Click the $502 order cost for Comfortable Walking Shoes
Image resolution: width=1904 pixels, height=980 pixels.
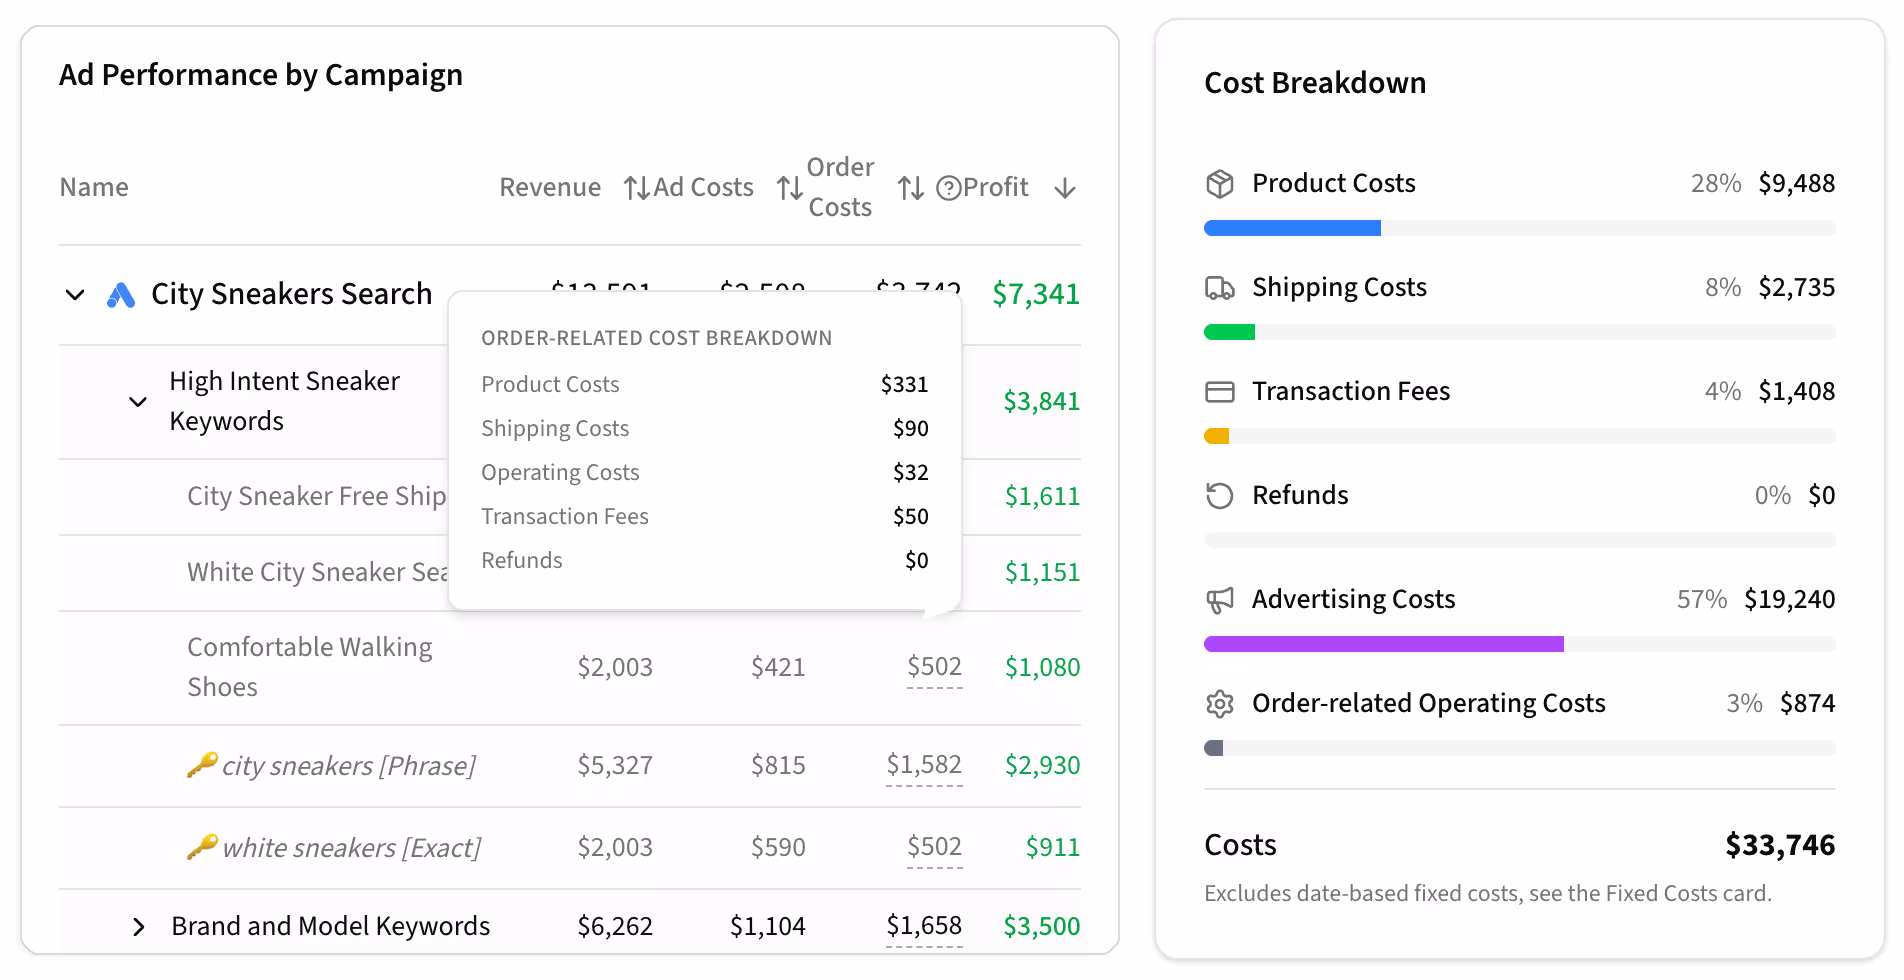[934, 667]
